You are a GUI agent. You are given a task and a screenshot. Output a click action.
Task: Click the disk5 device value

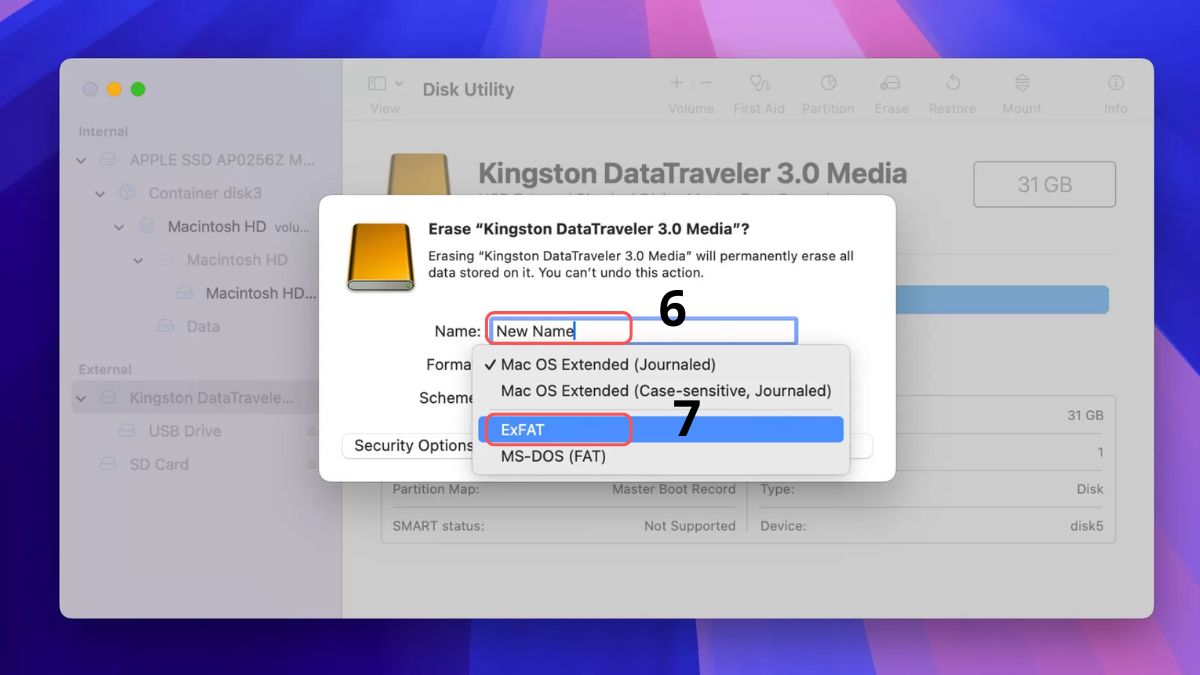(x=1086, y=526)
